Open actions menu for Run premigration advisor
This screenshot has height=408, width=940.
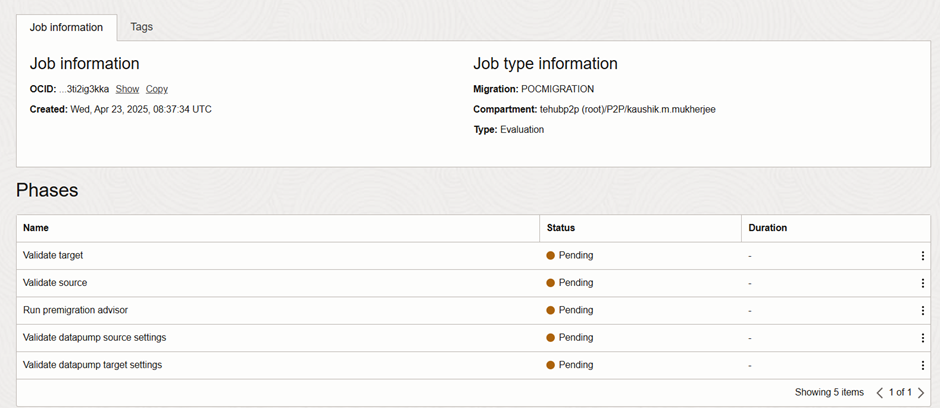(x=922, y=310)
